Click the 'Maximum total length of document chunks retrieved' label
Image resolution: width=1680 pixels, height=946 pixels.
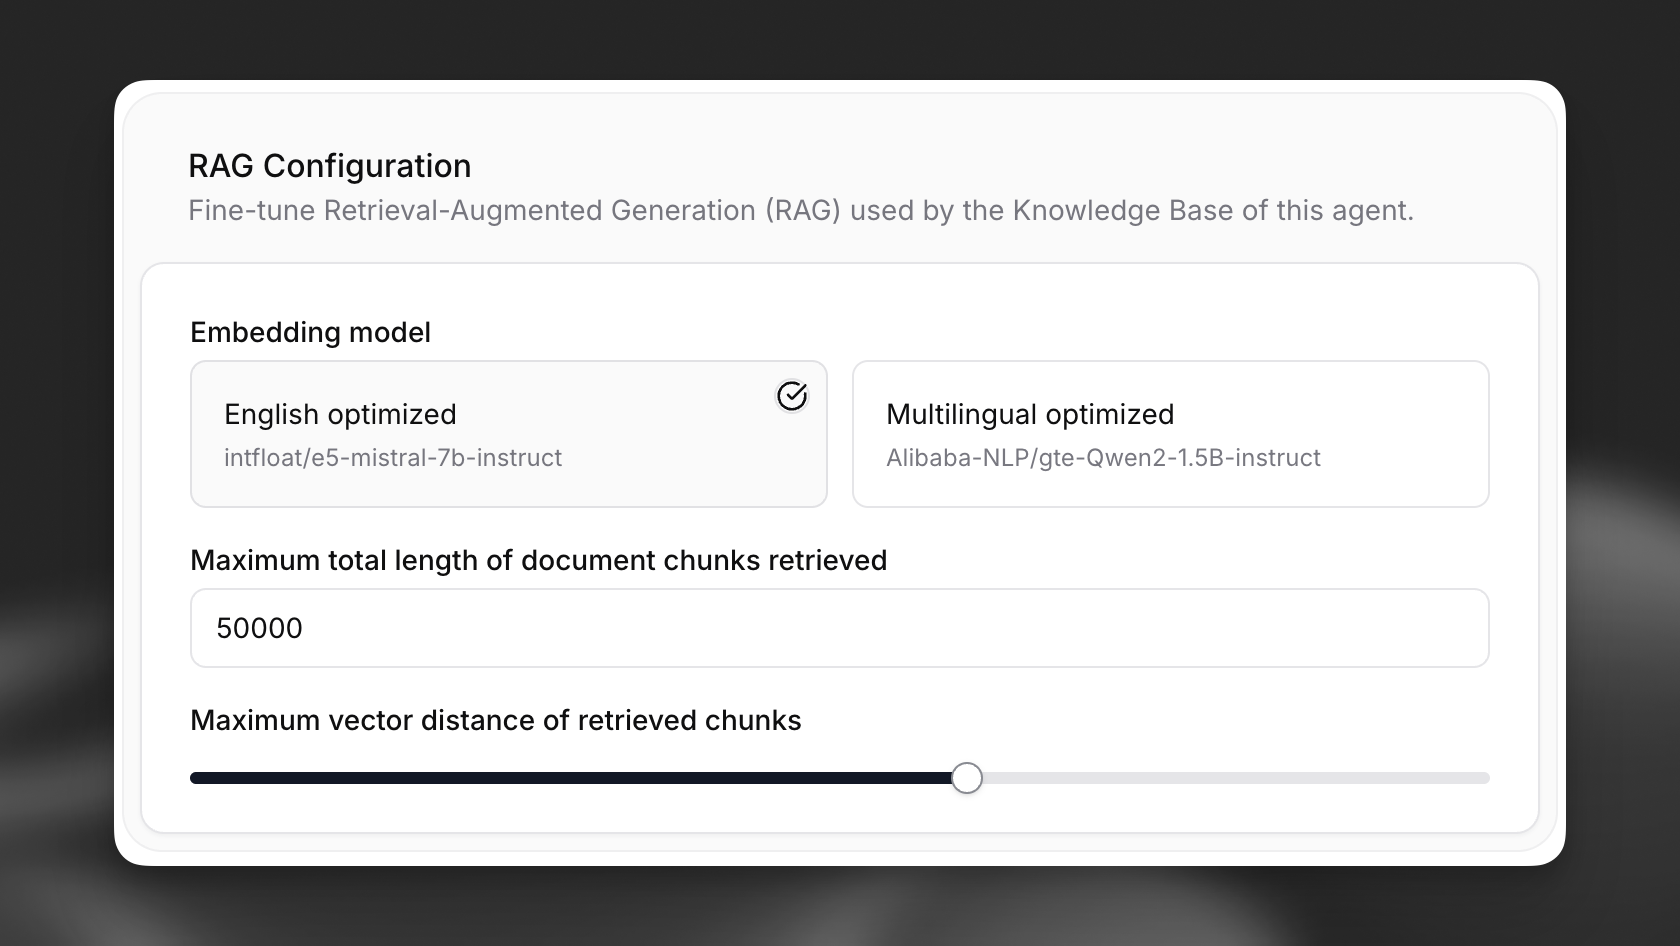539,560
